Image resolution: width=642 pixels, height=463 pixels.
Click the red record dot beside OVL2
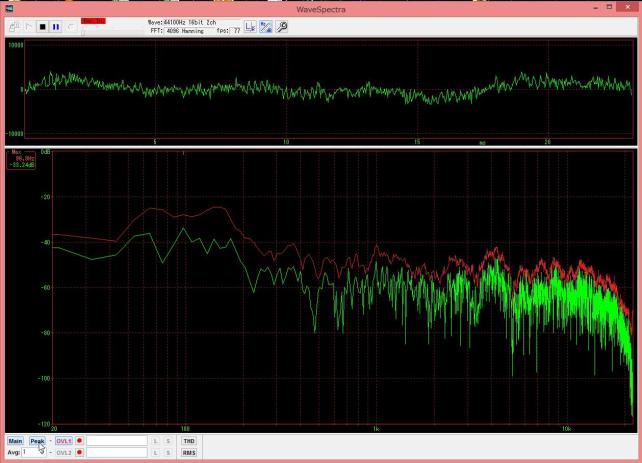pos(79,452)
